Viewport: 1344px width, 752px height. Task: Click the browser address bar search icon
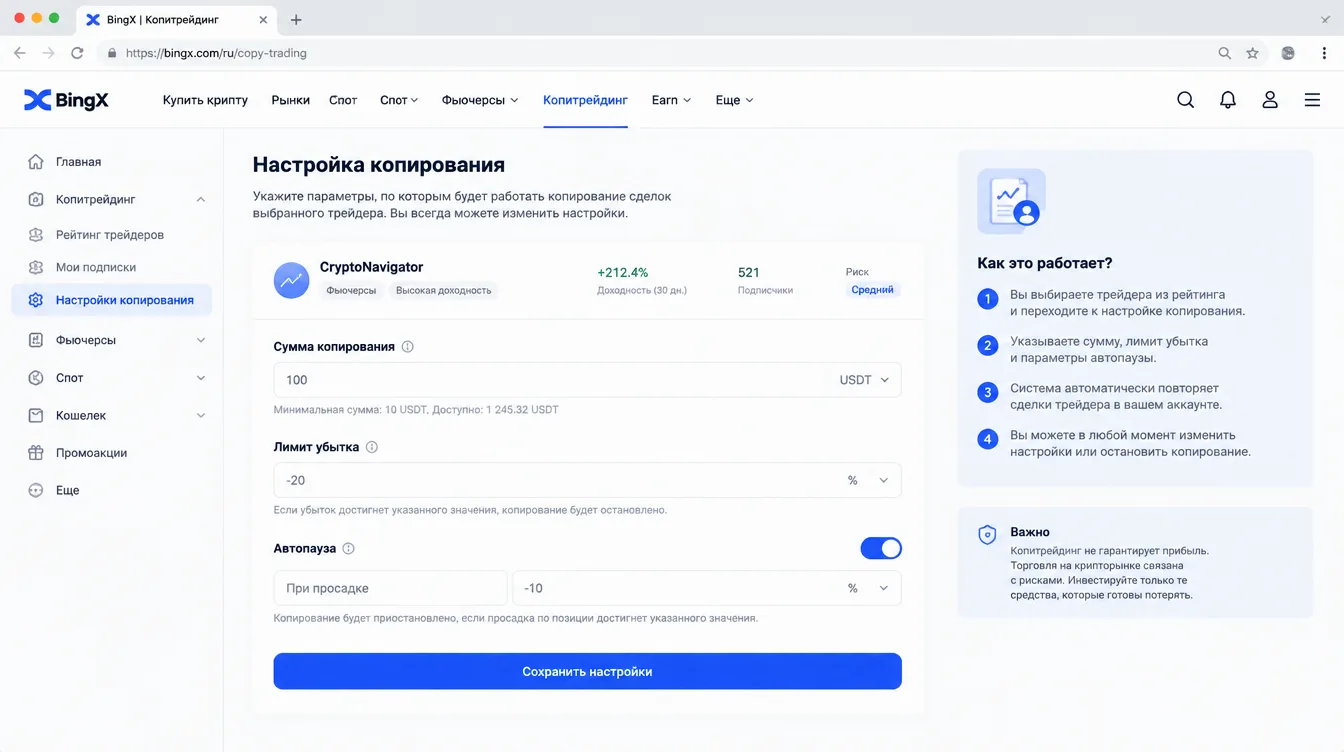pyautogui.click(x=1224, y=53)
